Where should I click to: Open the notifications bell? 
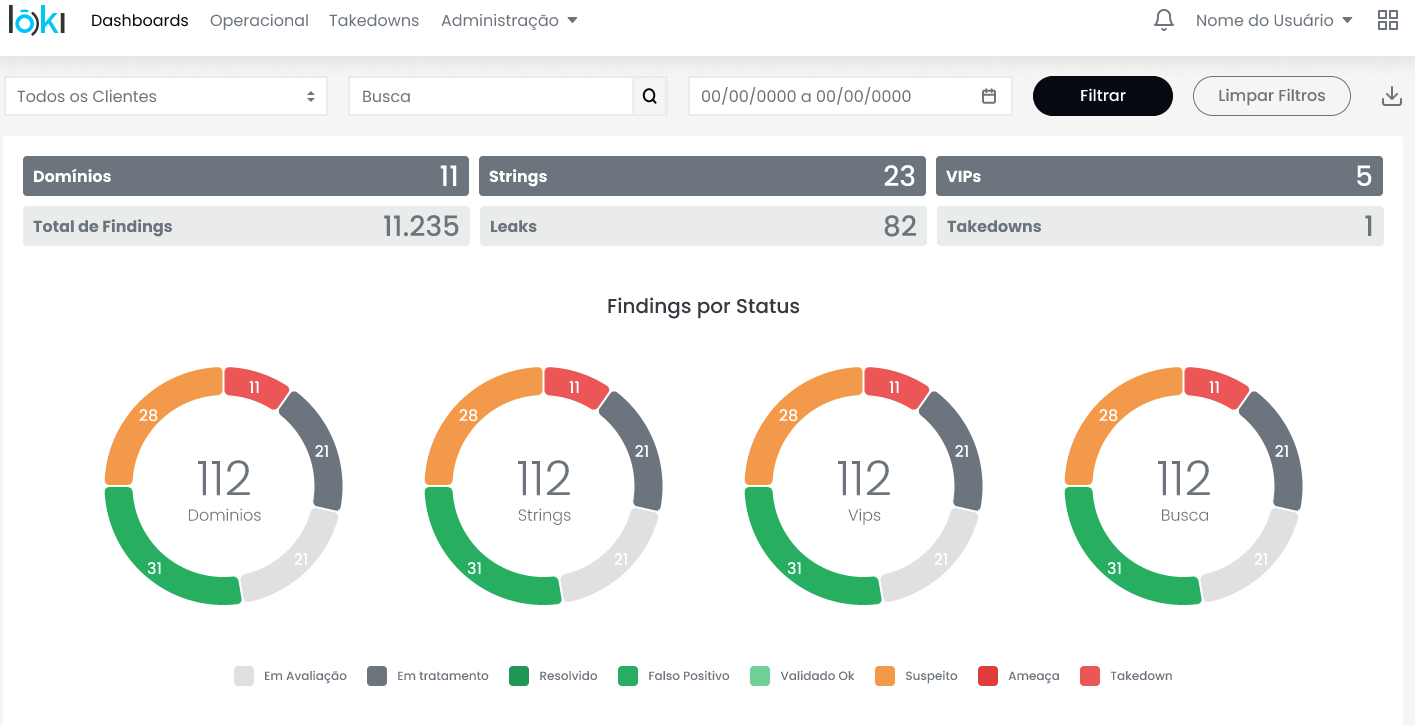click(x=1164, y=20)
